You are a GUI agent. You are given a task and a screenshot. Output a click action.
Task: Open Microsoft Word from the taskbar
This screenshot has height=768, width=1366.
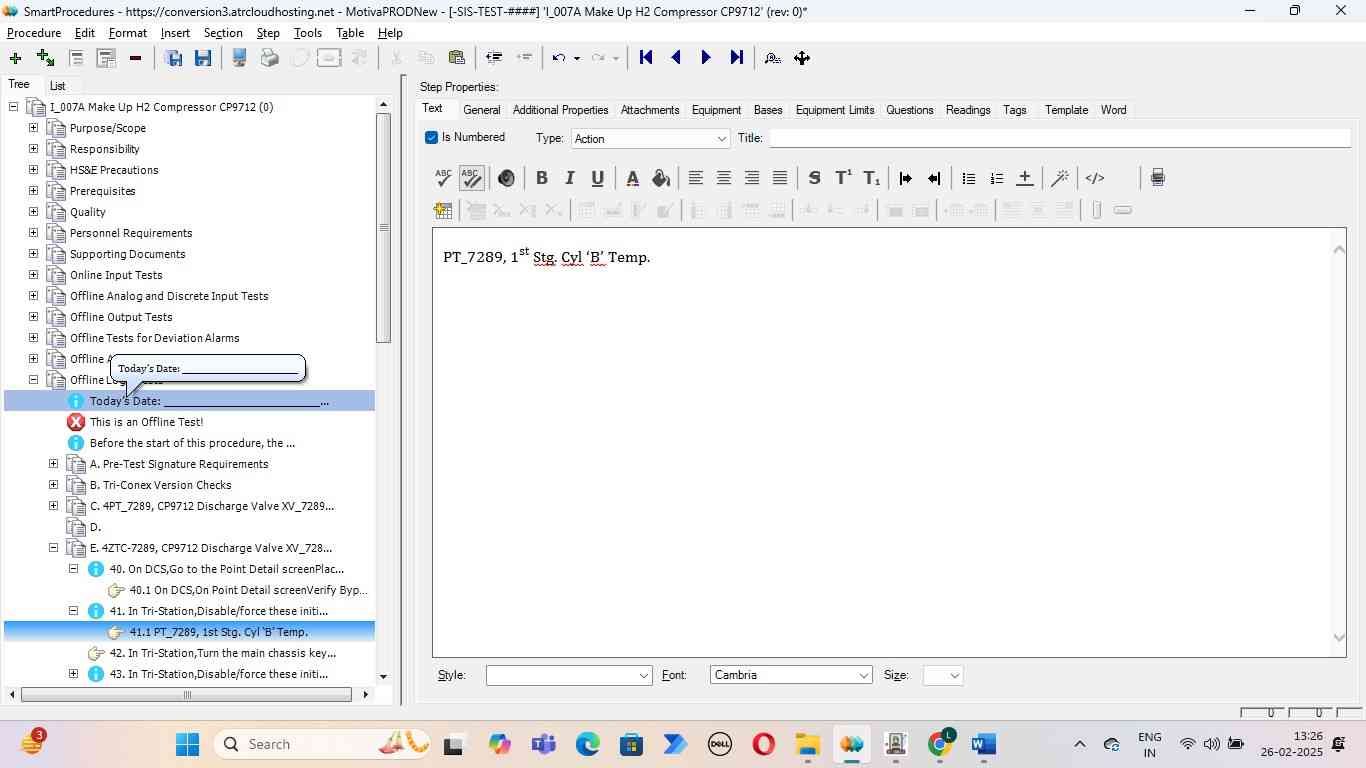click(x=983, y=744)
